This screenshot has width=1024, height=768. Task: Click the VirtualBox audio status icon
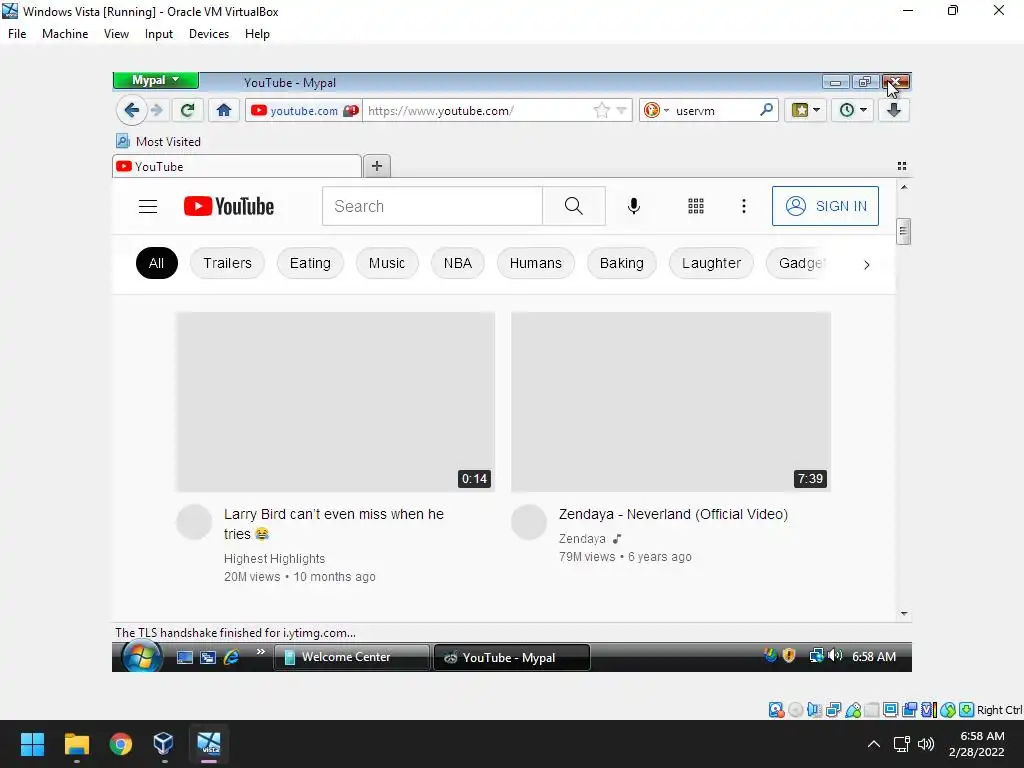814,710
